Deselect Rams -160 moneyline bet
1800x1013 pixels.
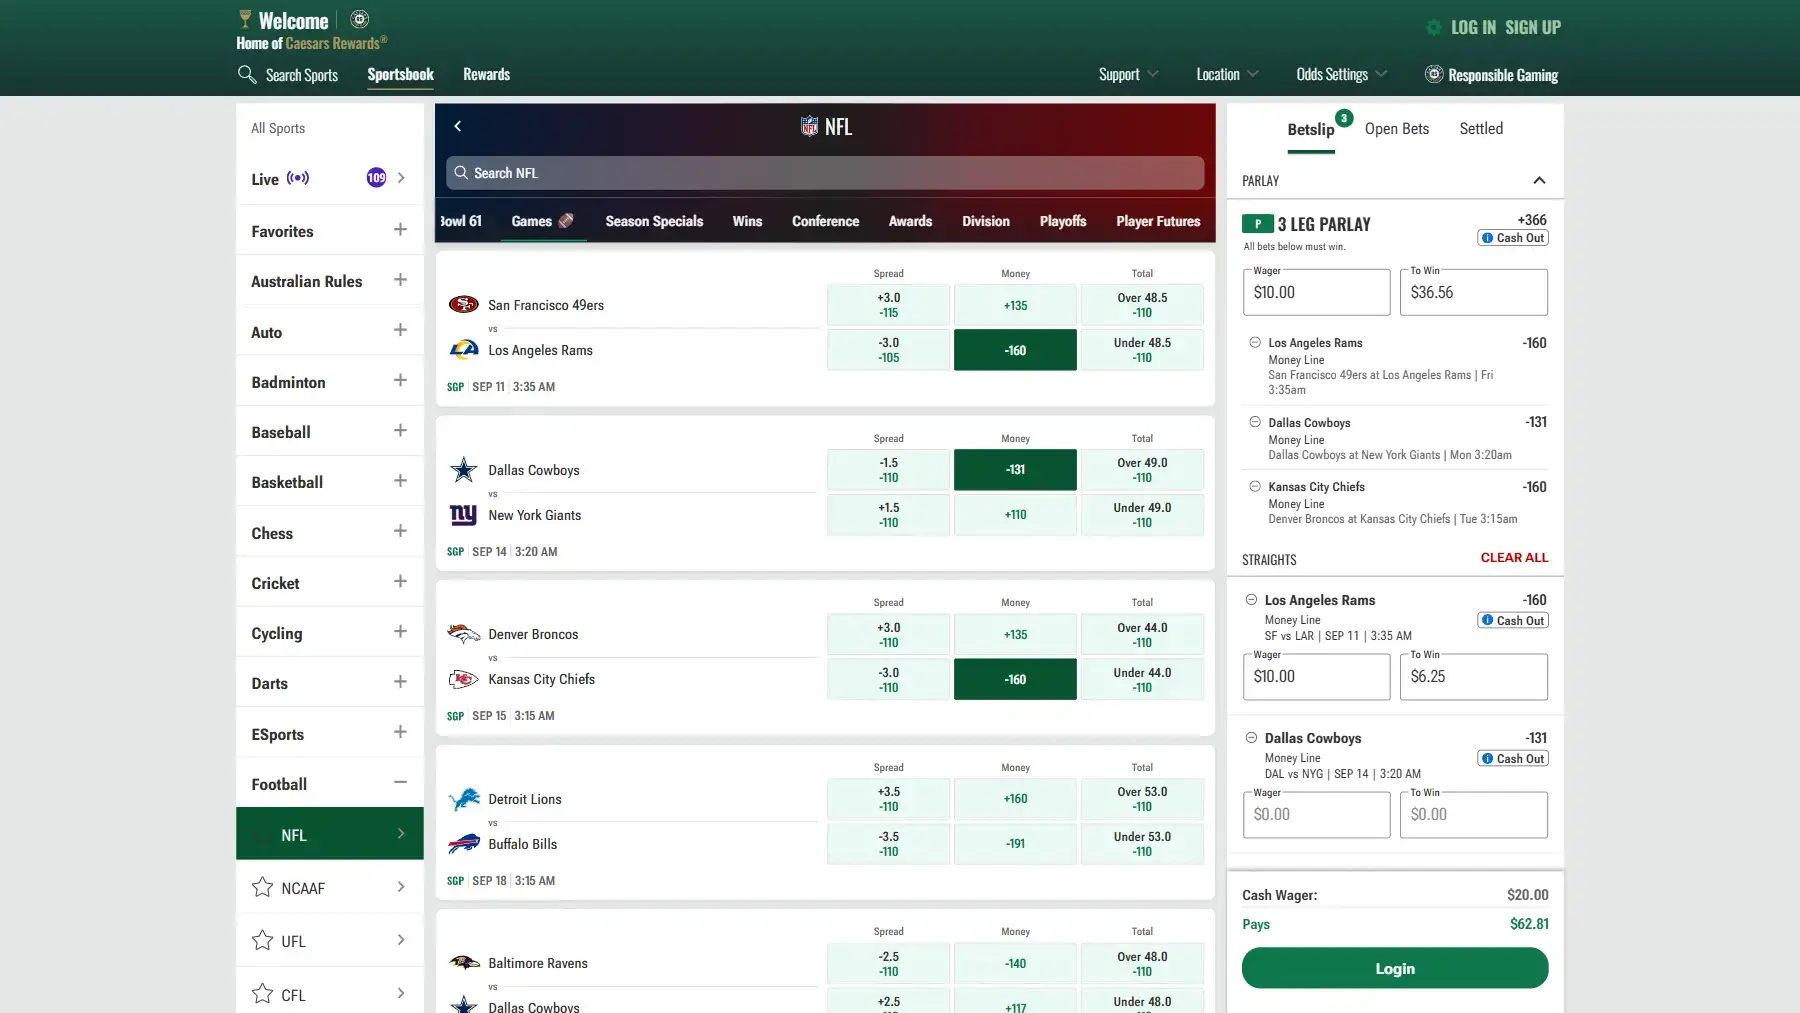[1015, 350]
